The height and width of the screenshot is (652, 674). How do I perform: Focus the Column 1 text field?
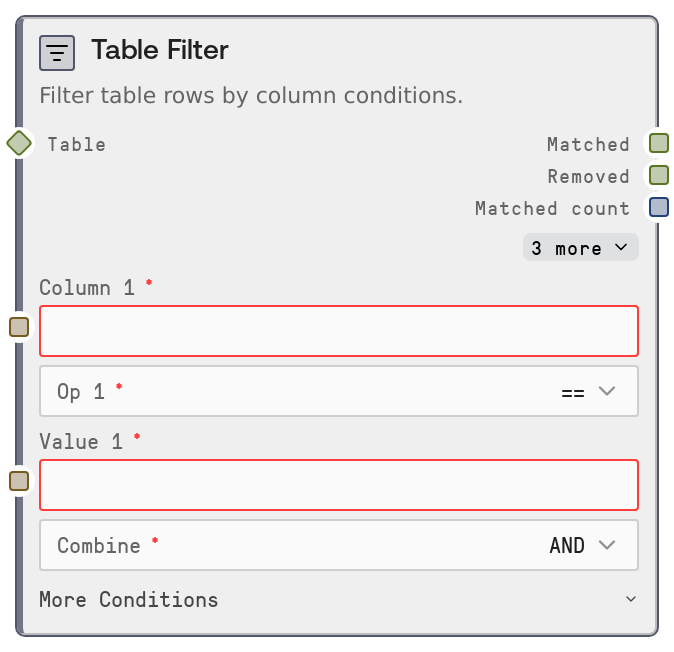(338, 331)
